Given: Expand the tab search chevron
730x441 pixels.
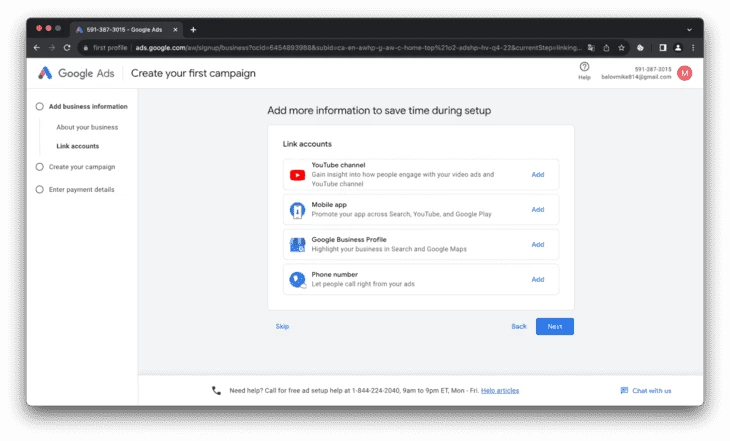Looking at the screenshot, I should [689, 29].
